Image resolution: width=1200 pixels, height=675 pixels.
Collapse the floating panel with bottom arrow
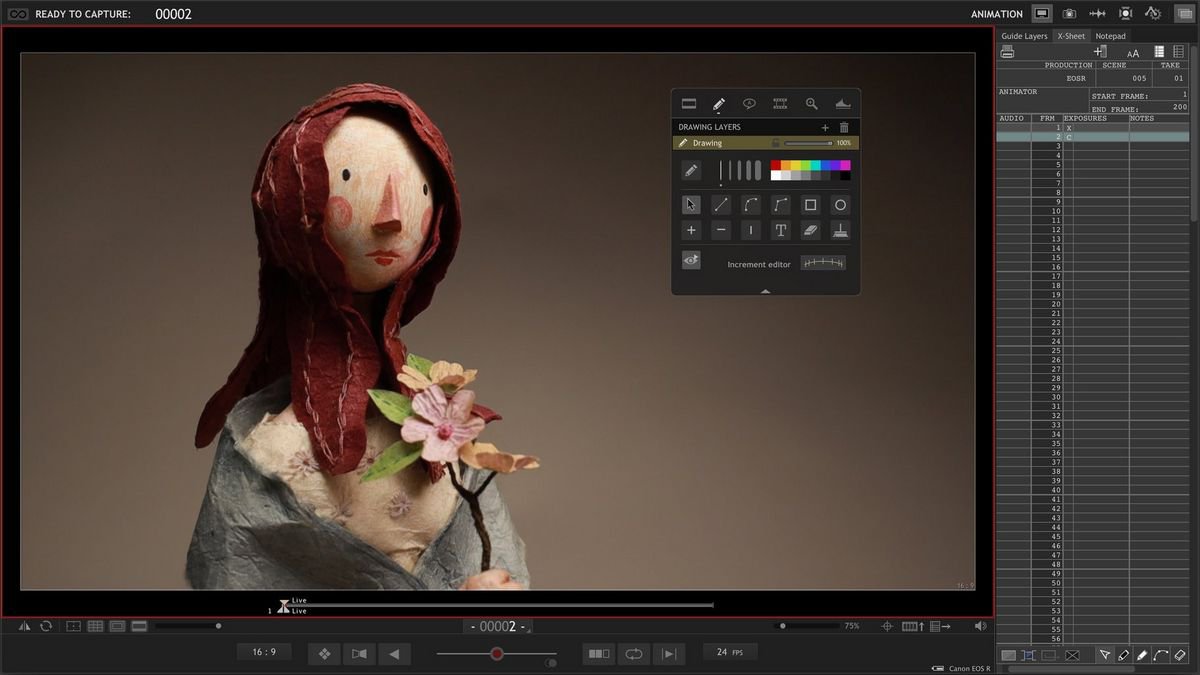765,291
